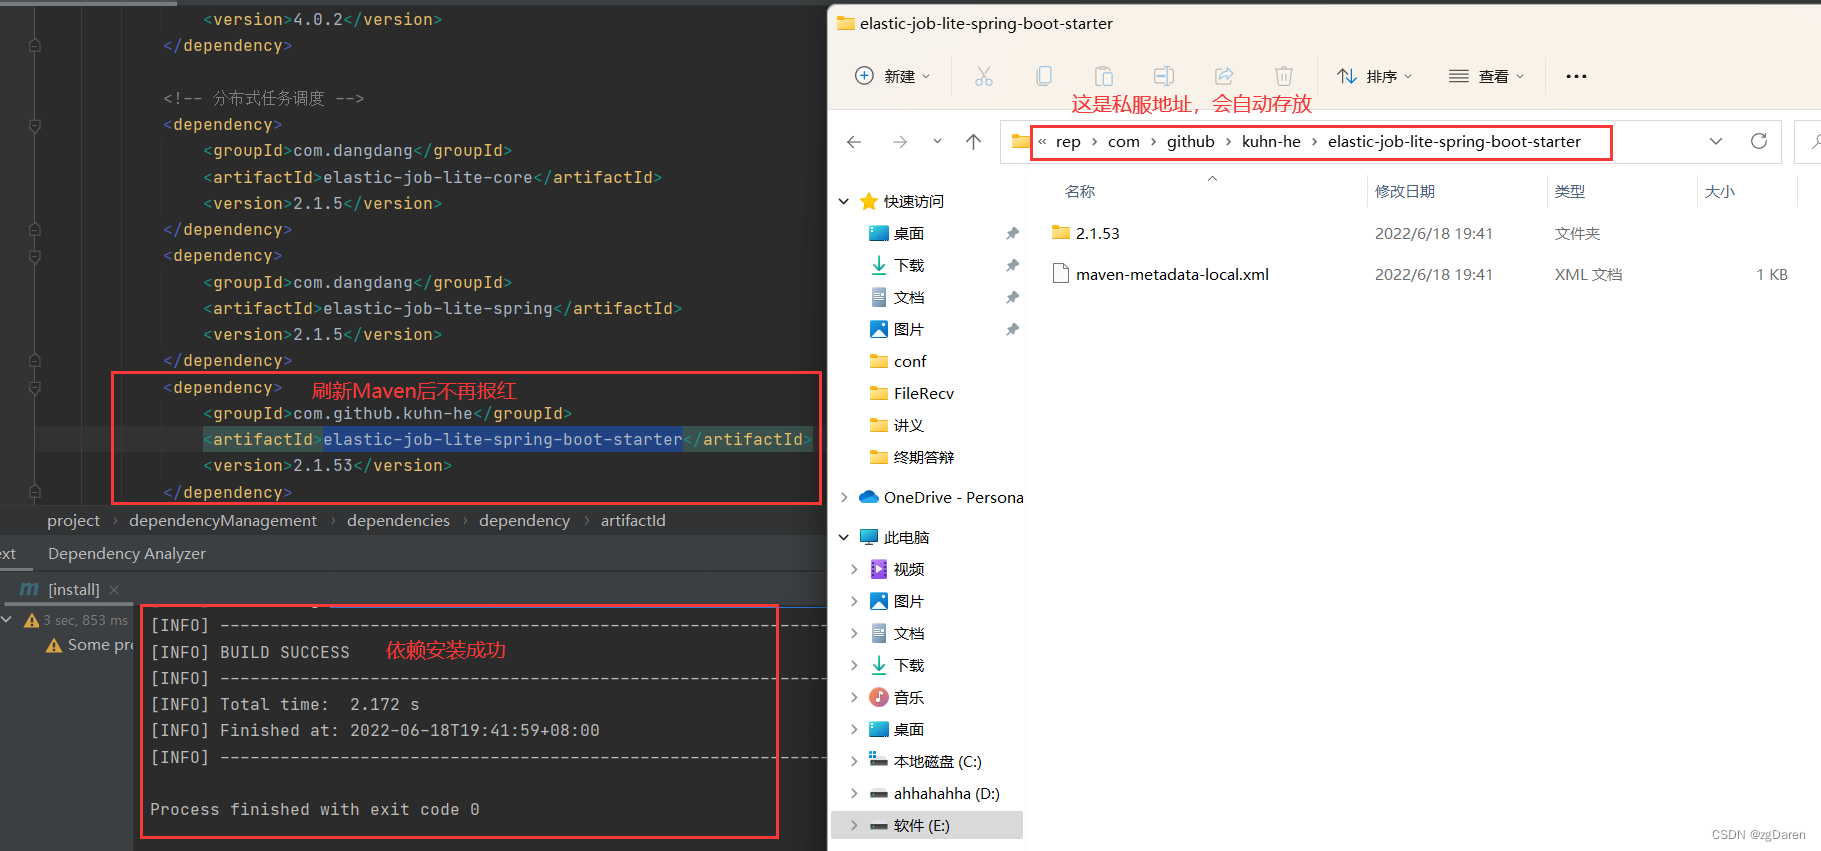Open pinned Downloads (下载) in Quick access

tap(909, 265)
